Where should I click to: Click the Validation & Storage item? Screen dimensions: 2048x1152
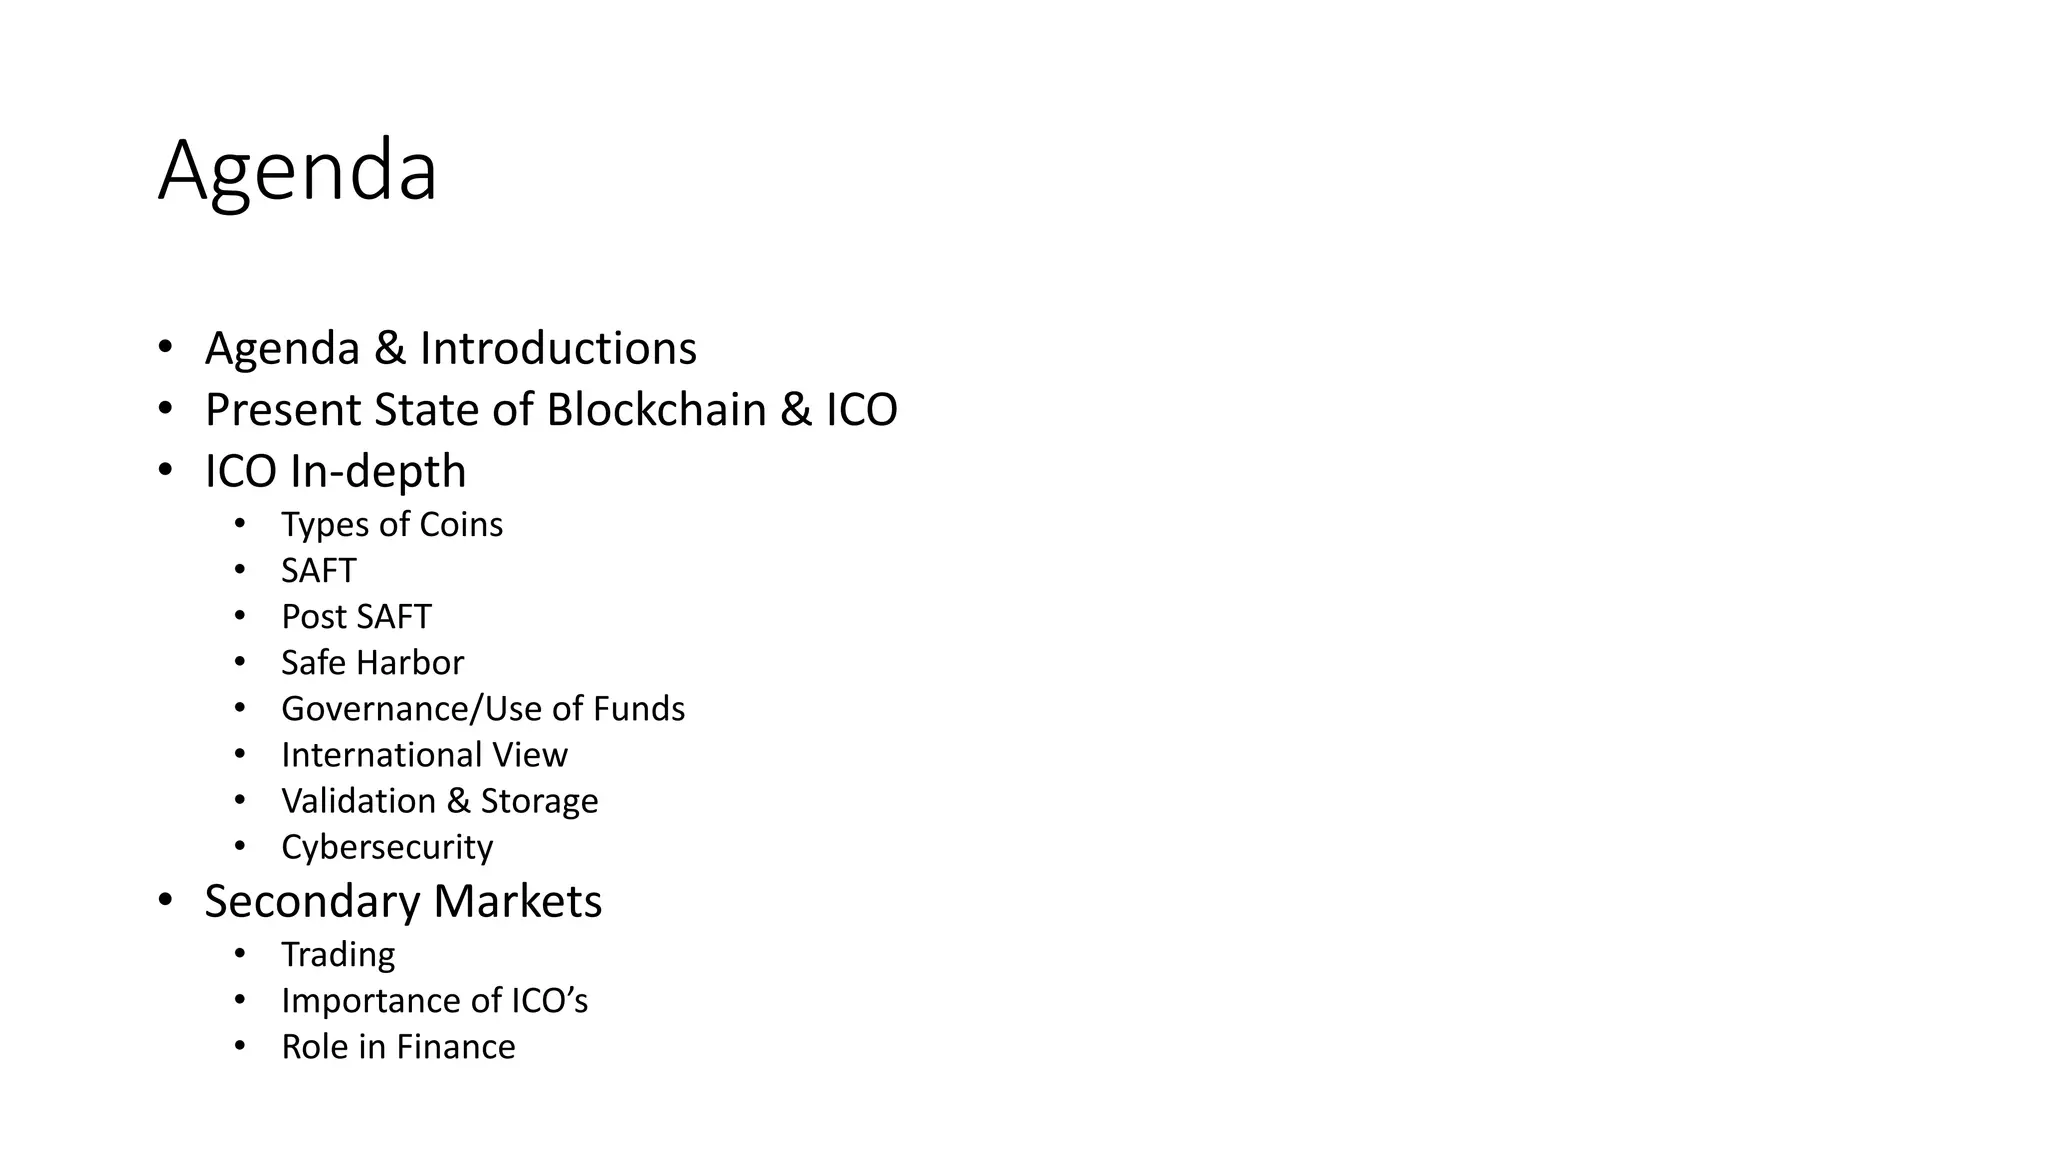coord(439,800)
